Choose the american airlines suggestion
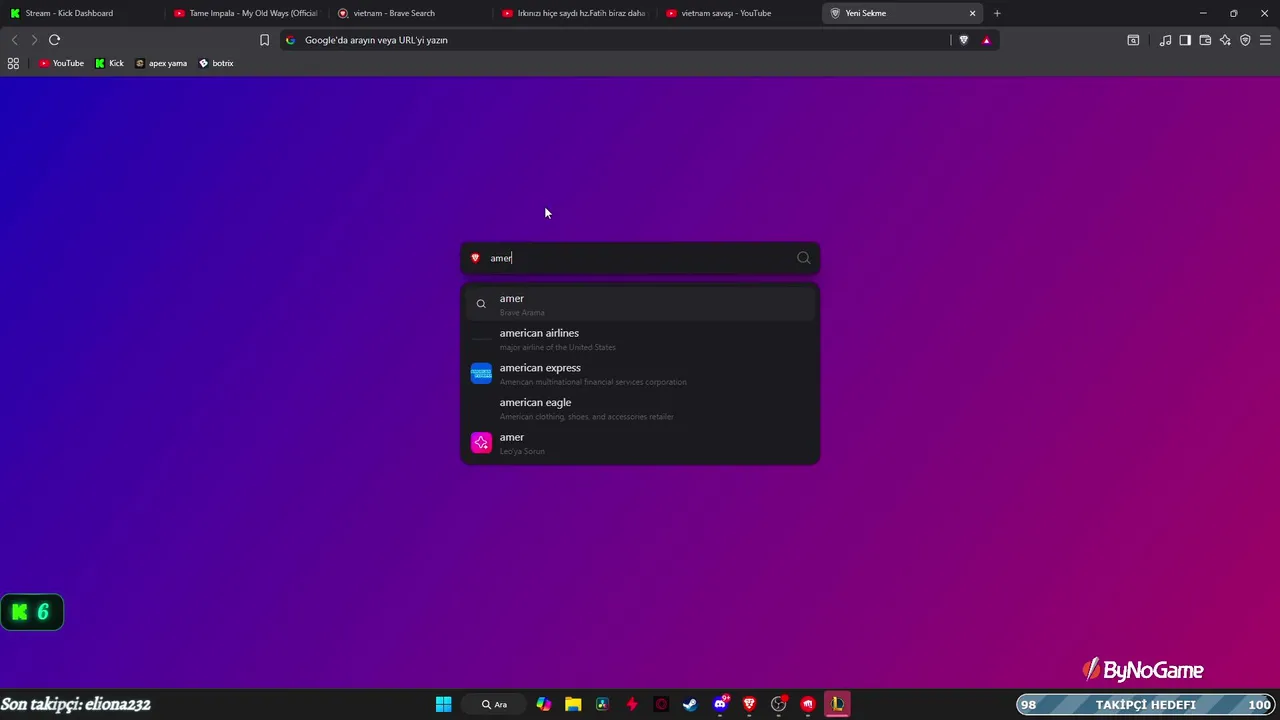The image size is (1280, 720). [x=640, y=339]
